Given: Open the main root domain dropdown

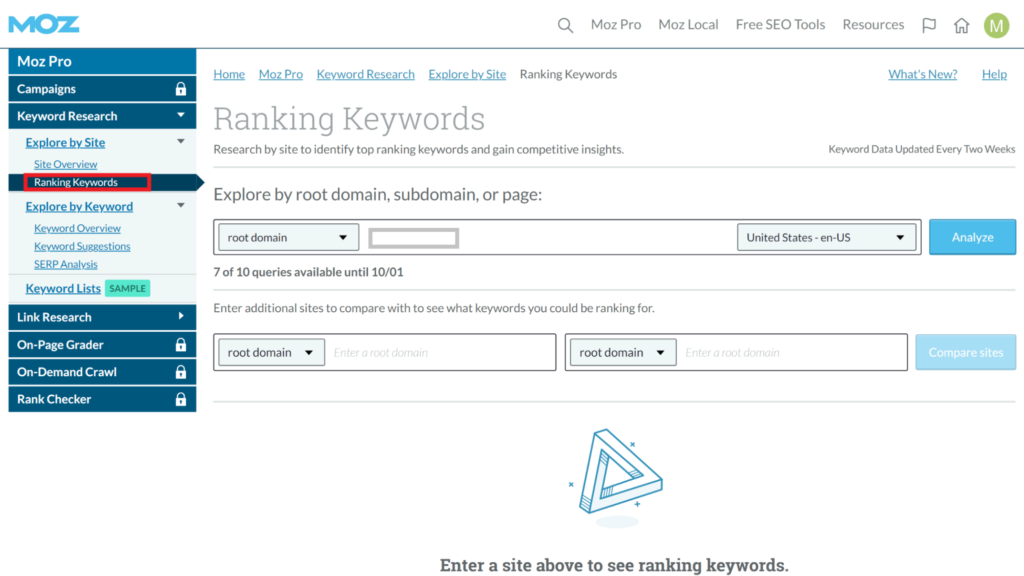Looking at the screenshot, I should 288,238.
